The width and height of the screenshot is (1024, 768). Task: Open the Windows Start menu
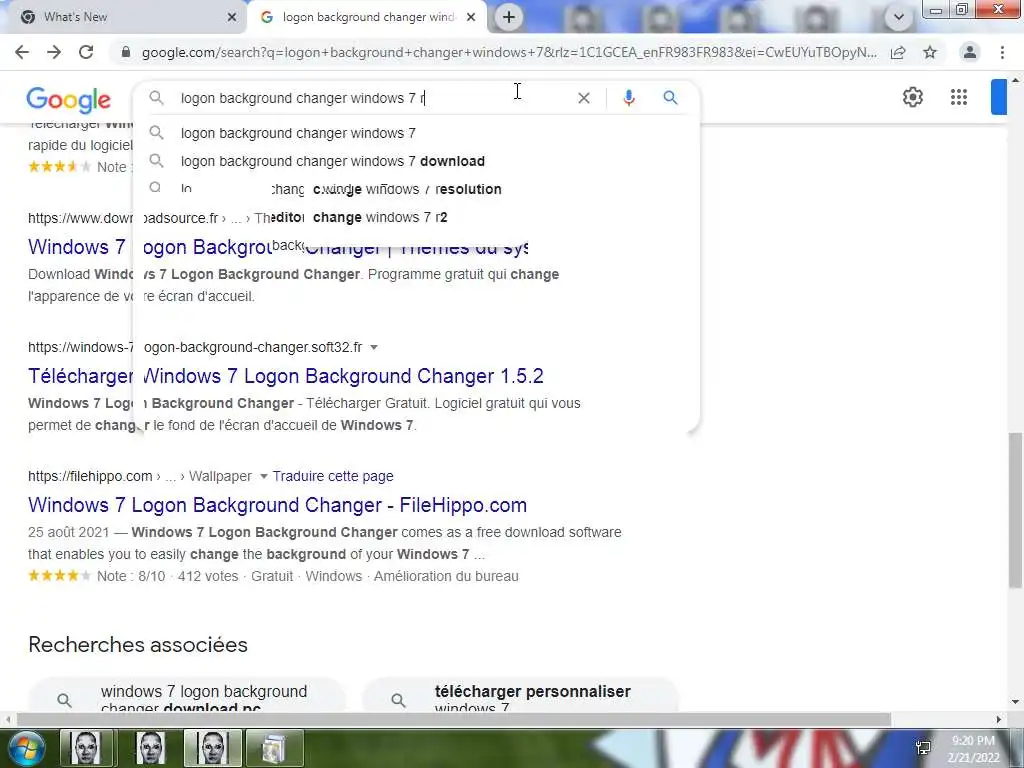(26, 749)
